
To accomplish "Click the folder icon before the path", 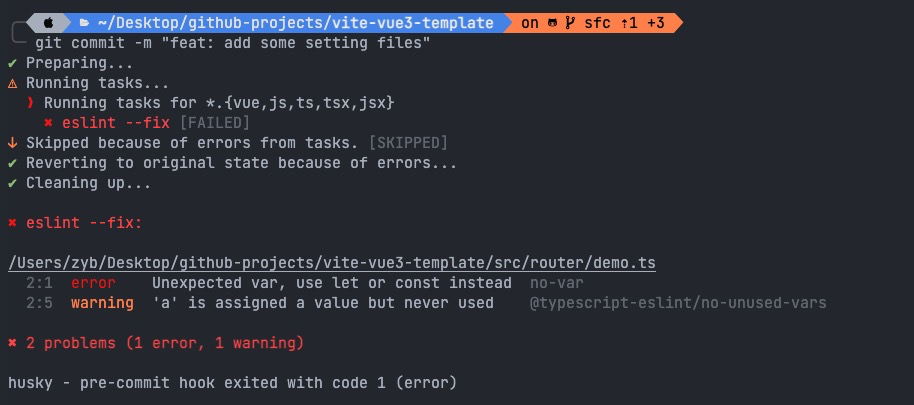I will click(85, 22).
